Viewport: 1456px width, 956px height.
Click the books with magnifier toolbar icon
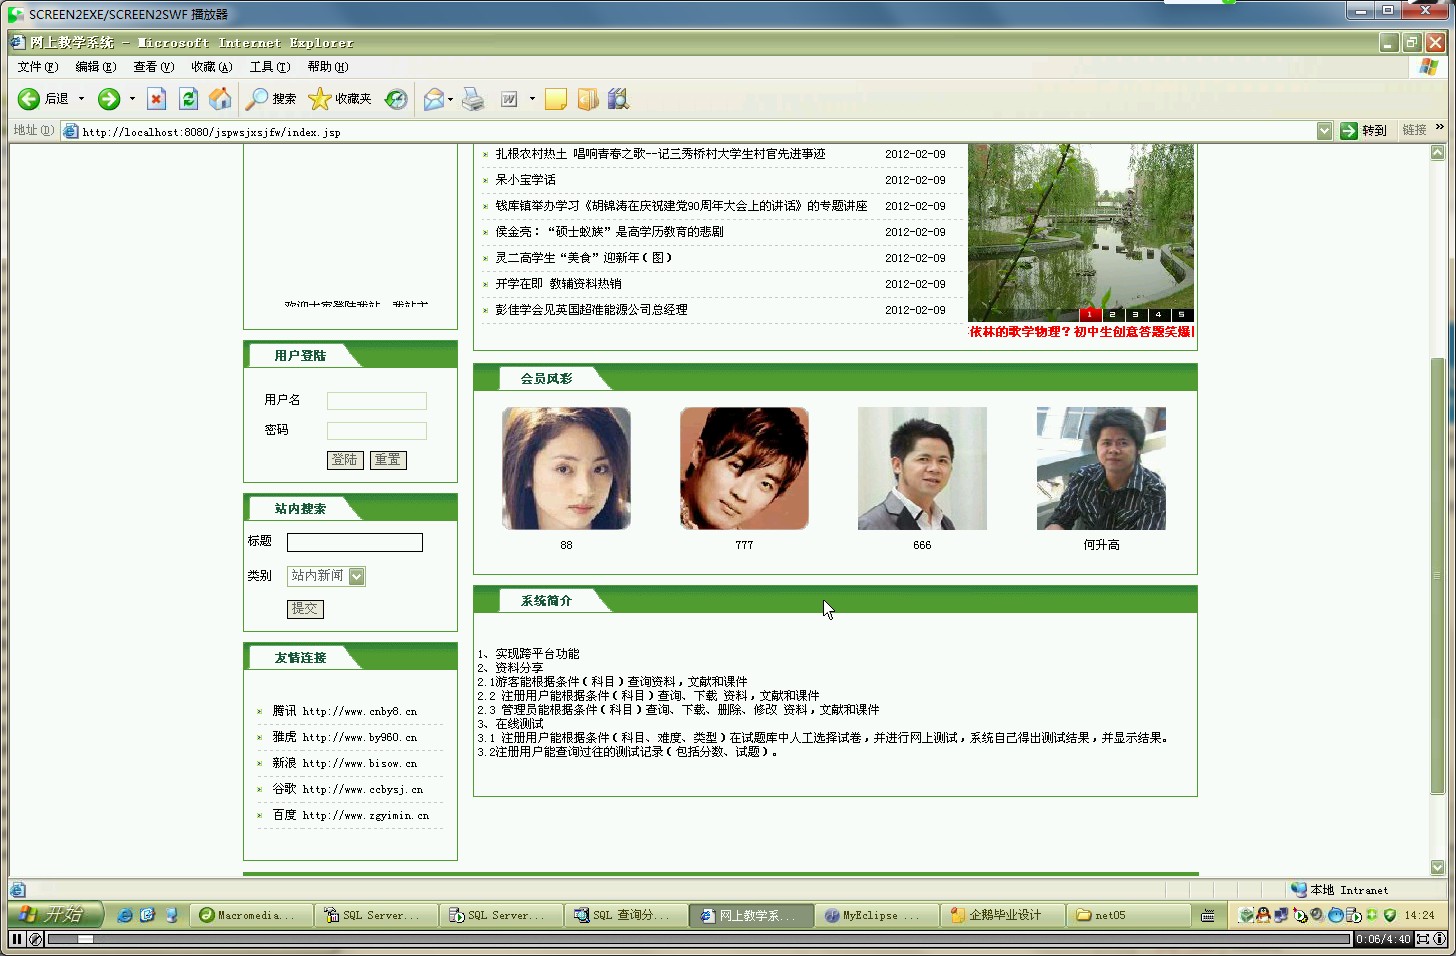pos(619,99)
